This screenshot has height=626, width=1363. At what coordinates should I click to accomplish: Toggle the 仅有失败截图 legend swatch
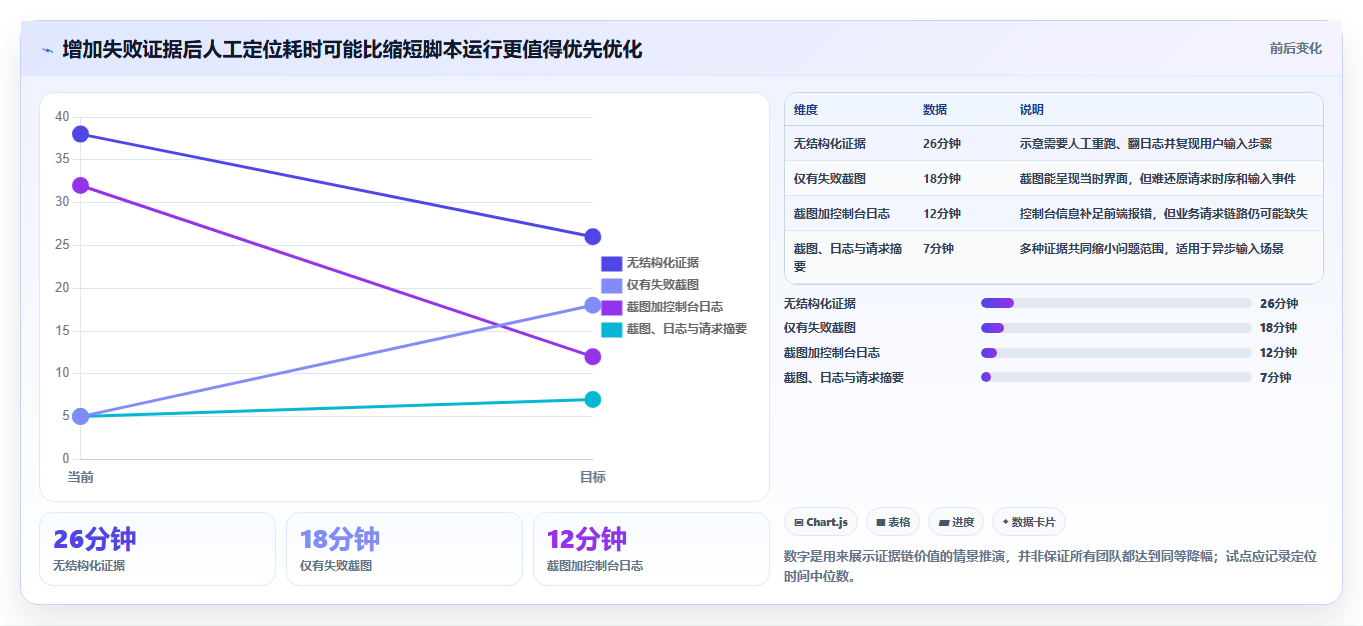point(611,285)
